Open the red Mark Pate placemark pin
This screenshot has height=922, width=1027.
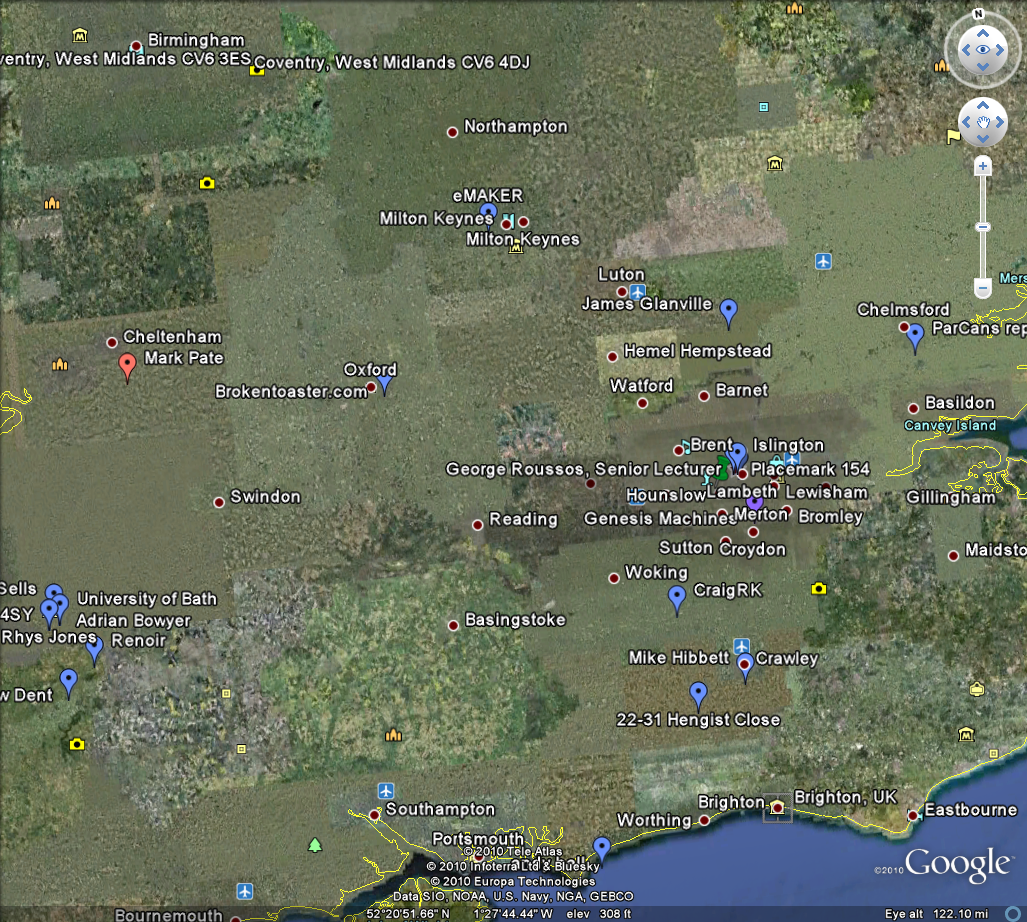pos(127,367)
